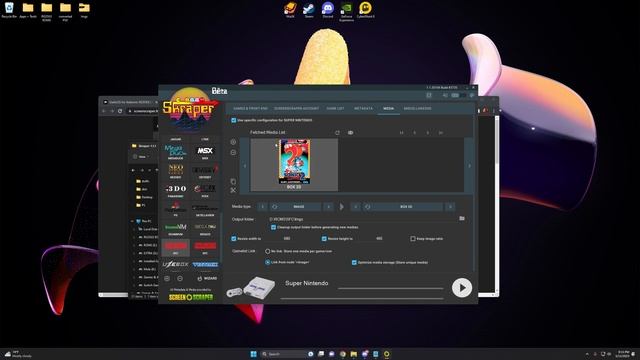This screenshot has width=640, height=360.
Task: Click the copy media icon
Action: click(233, 181)
